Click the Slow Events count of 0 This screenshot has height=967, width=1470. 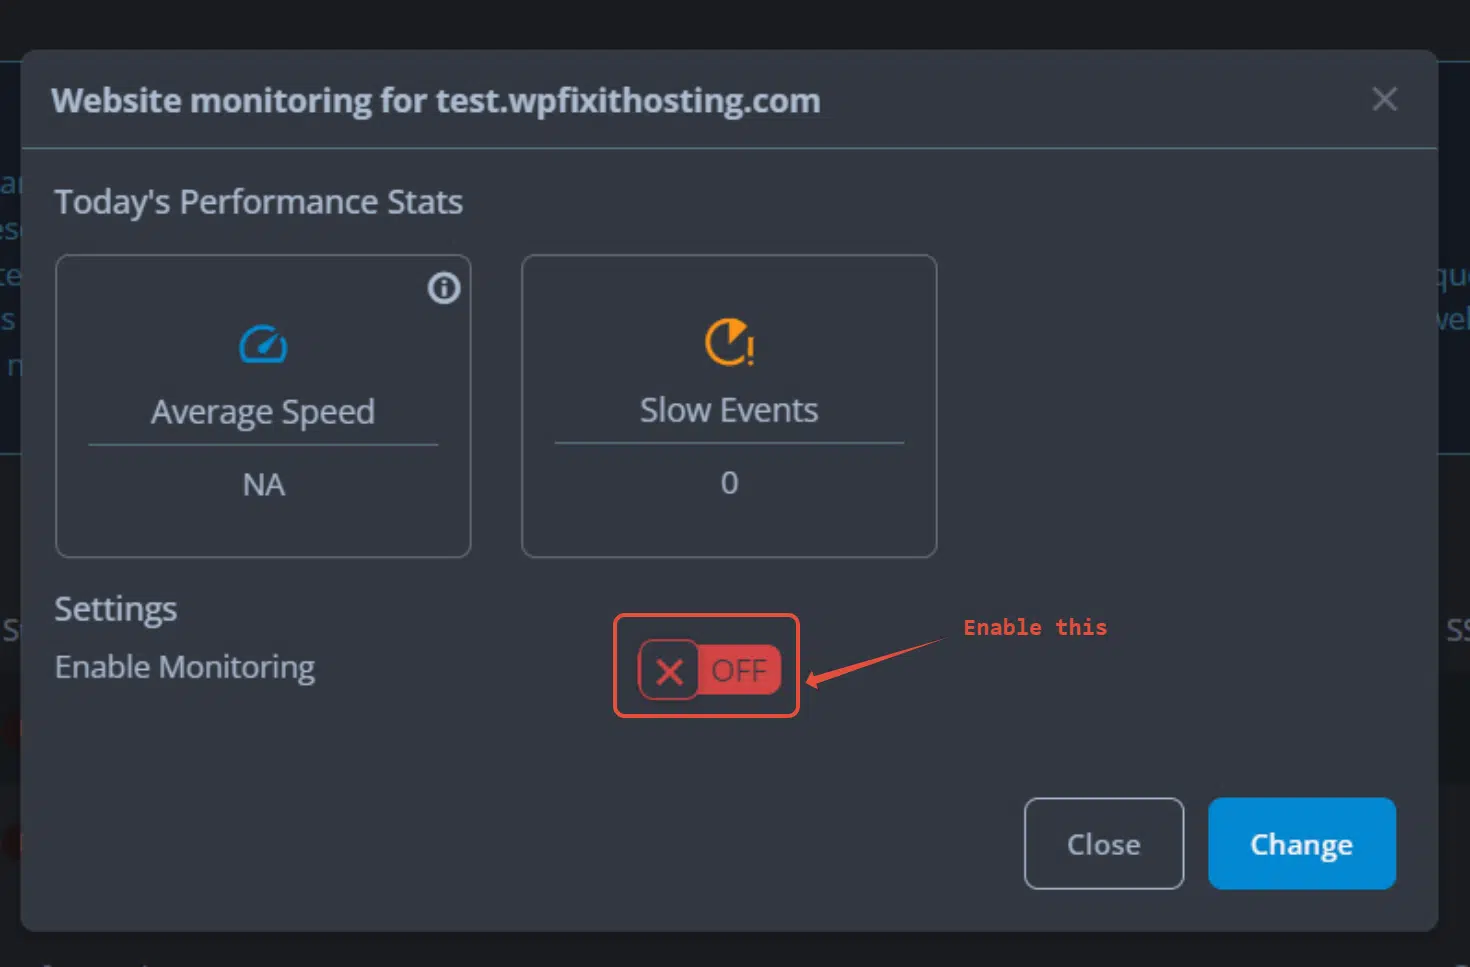click(730, 483)
